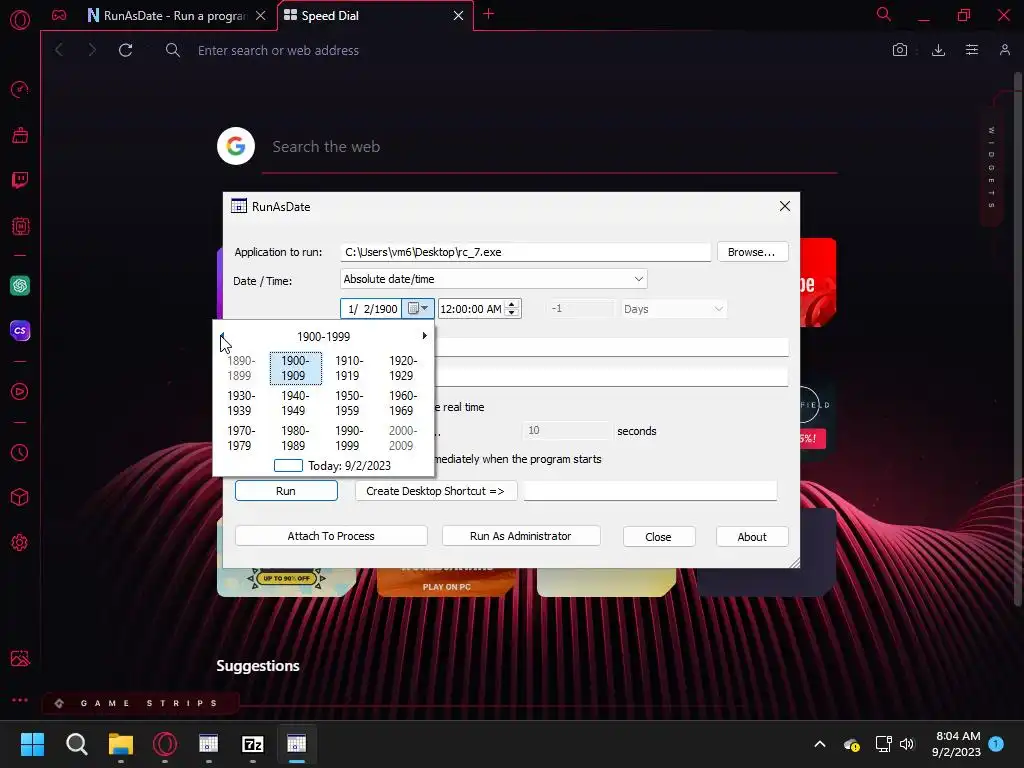Click Attach To Process button
The height and width of the screenshot is (768, 1024).
click(331, 536)
